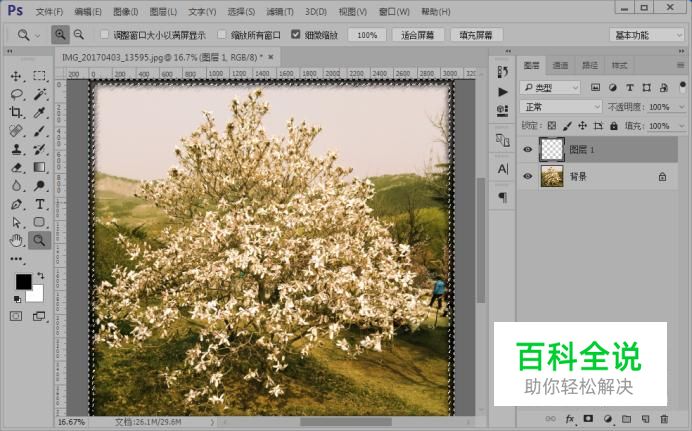Select the Move tool

point(16,76)
